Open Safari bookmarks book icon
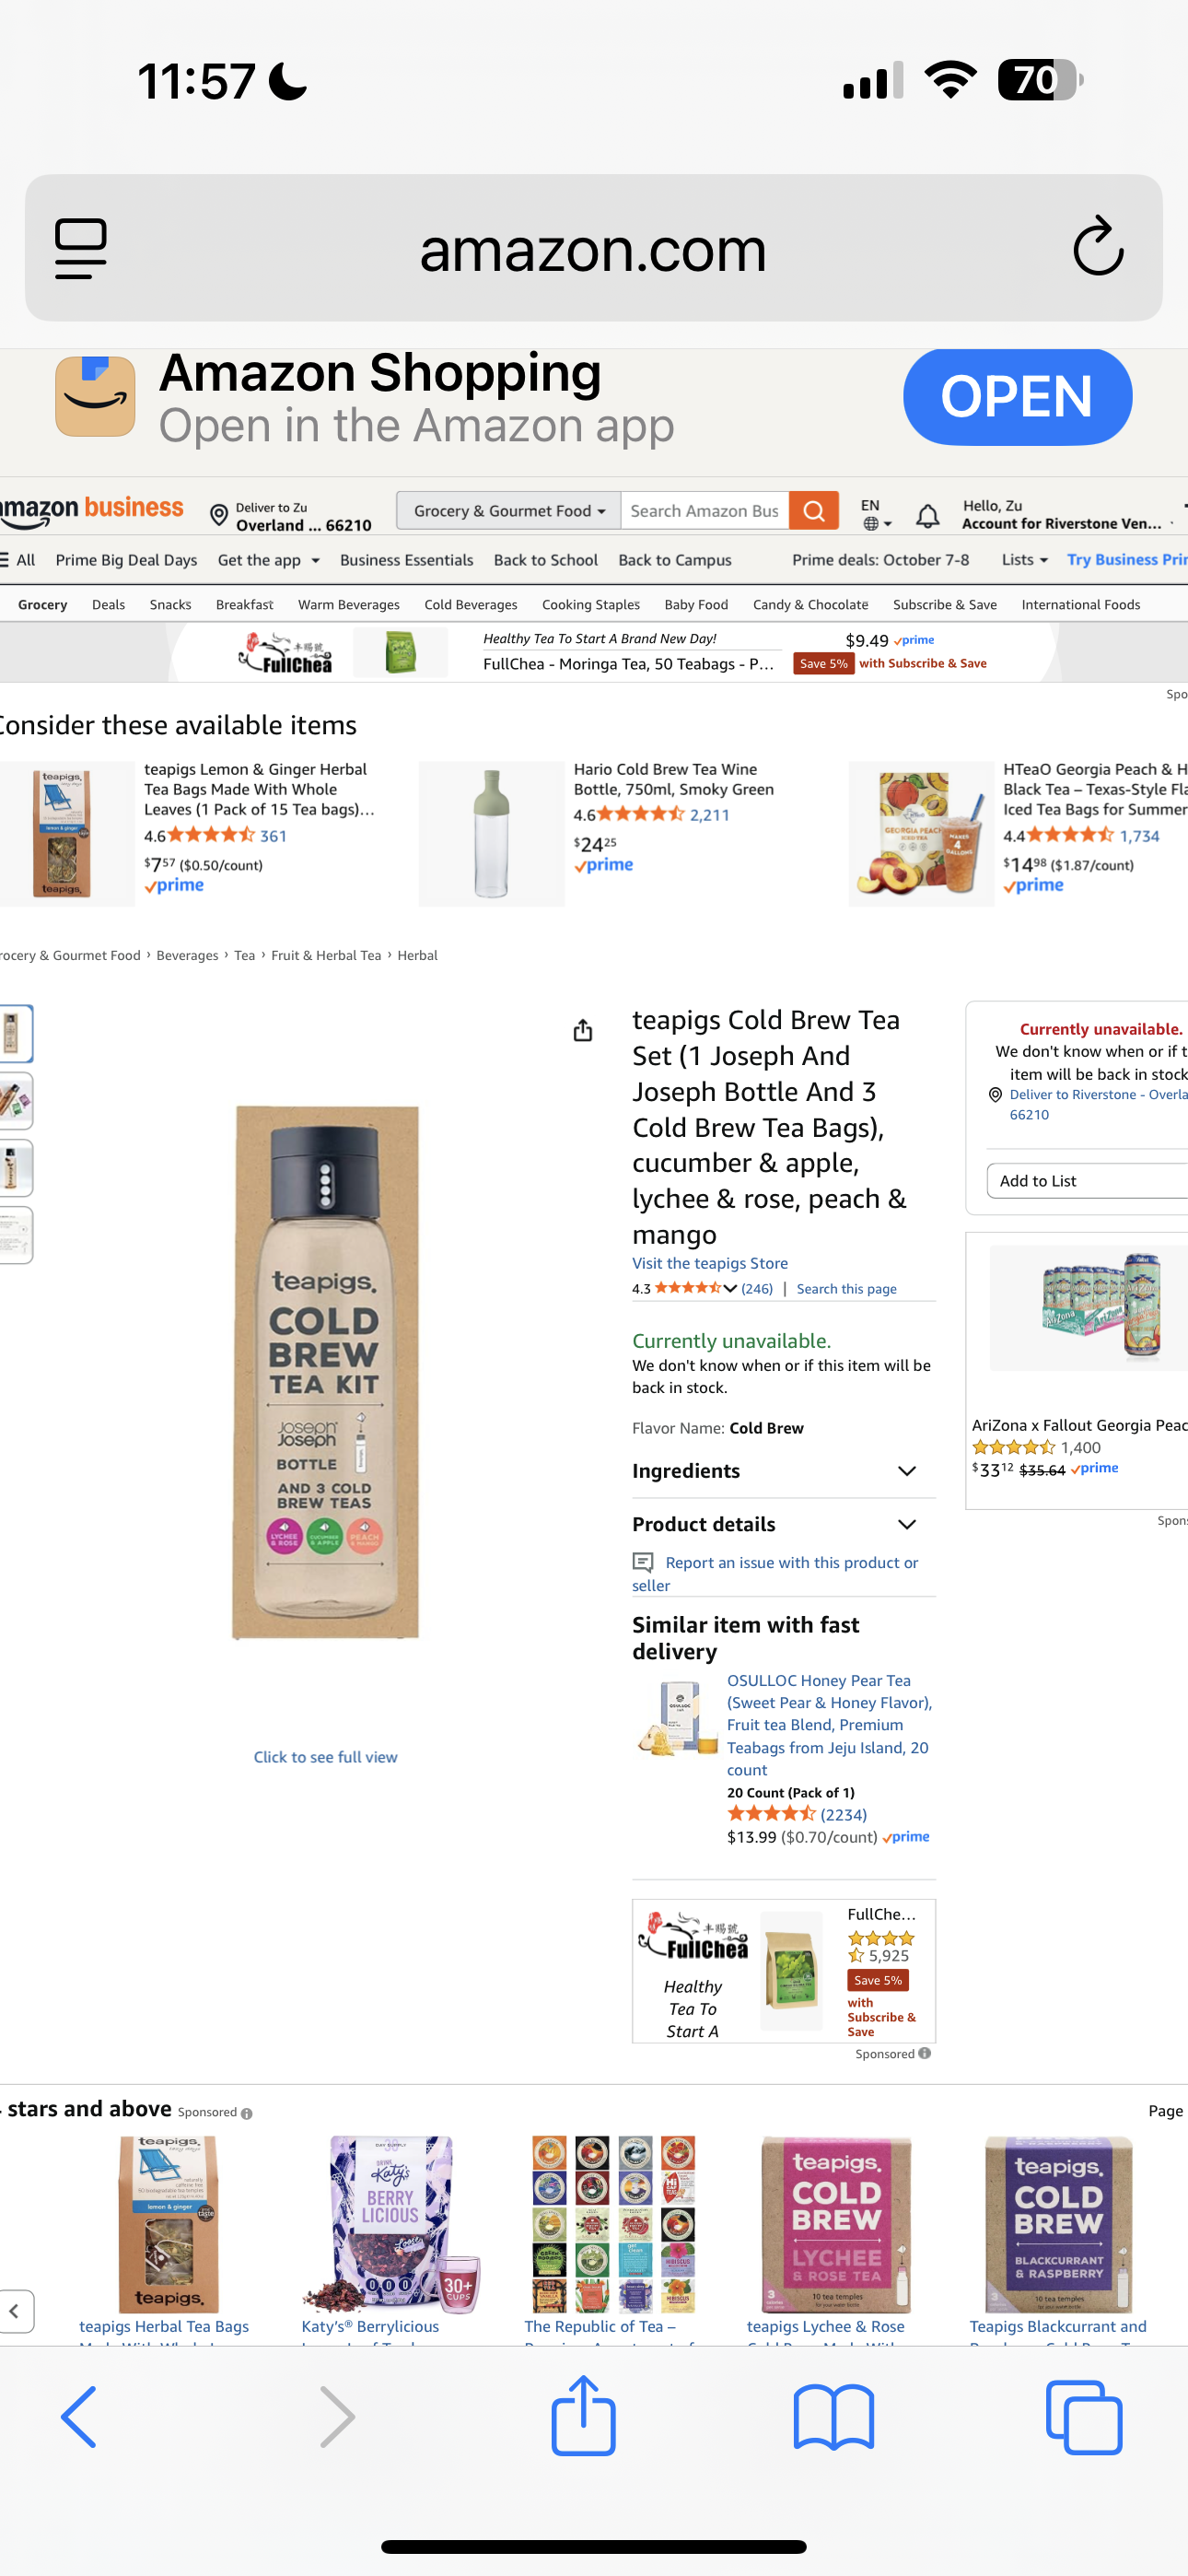Screen dimensions: 1188x2576 (833, 2416)
